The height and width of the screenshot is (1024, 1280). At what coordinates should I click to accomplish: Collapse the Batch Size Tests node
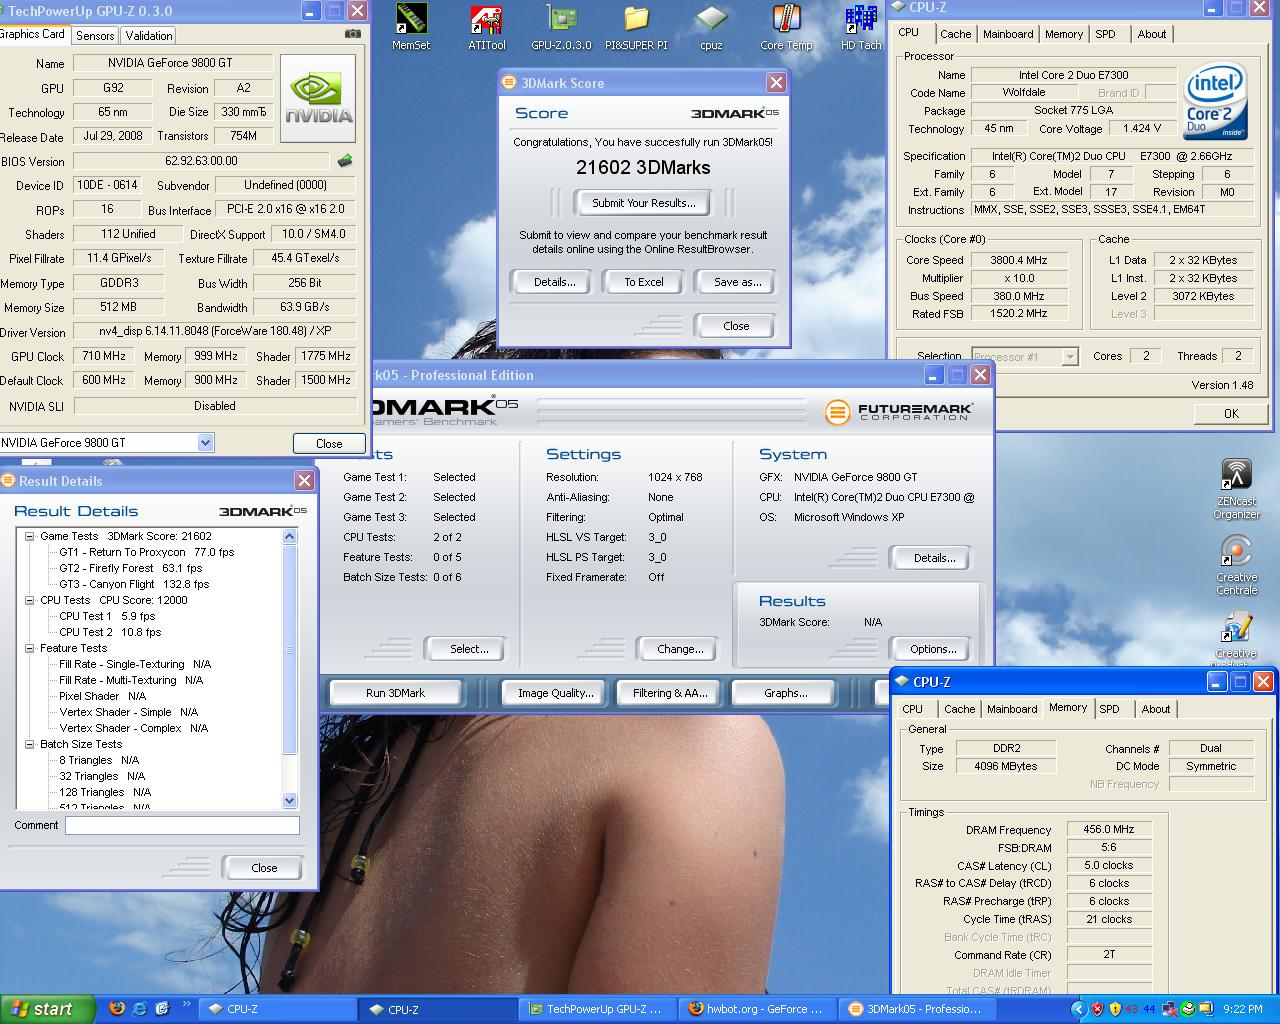[x=30, y=744]
